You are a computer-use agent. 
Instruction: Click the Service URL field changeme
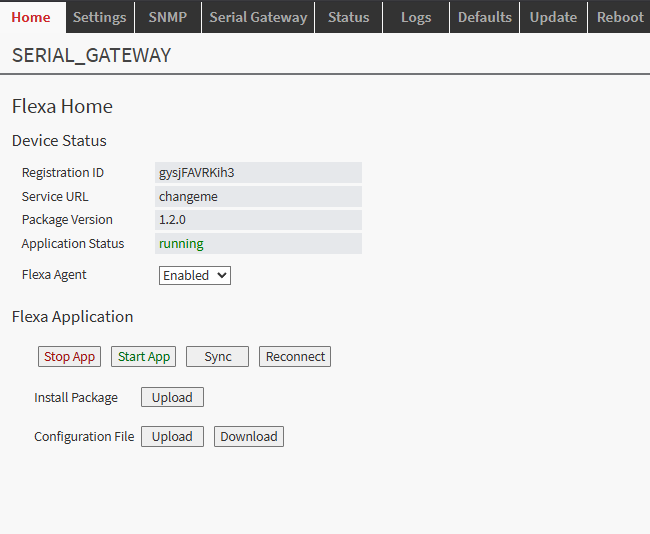258,197
